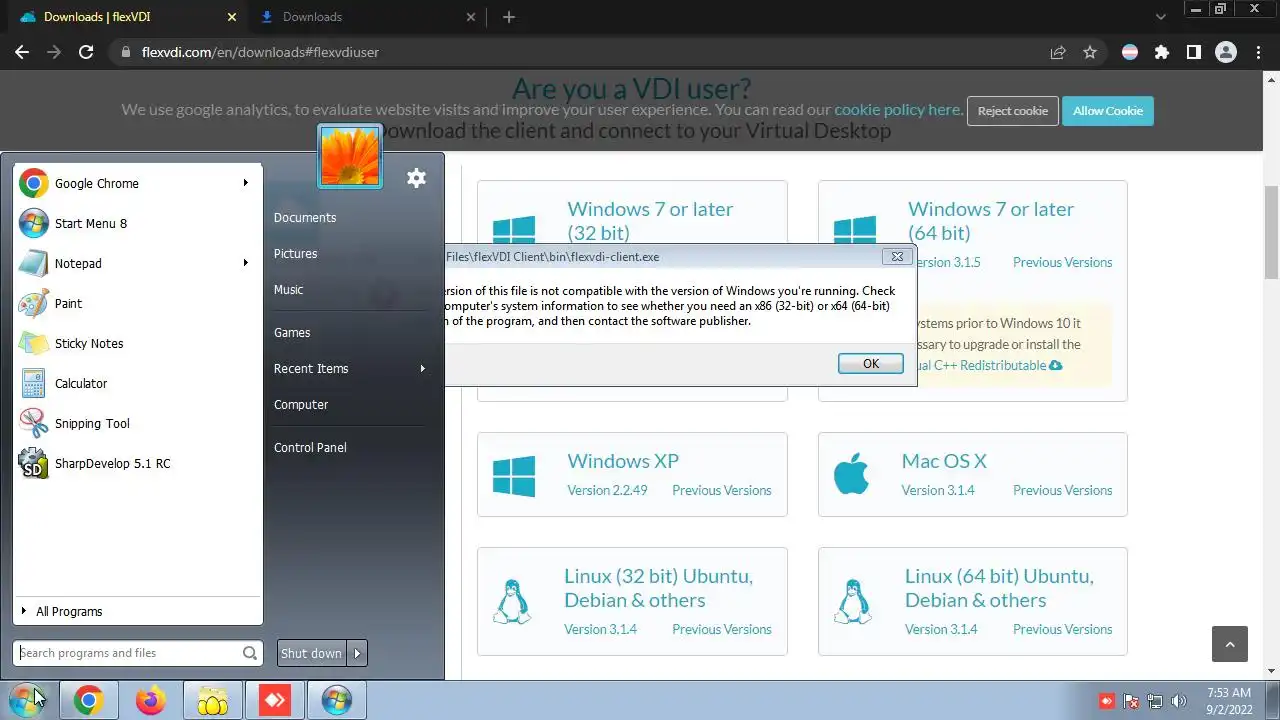Expand Google Chrome jump list arrow
This screenshot has height=720, width=1280.
[245, 183]
